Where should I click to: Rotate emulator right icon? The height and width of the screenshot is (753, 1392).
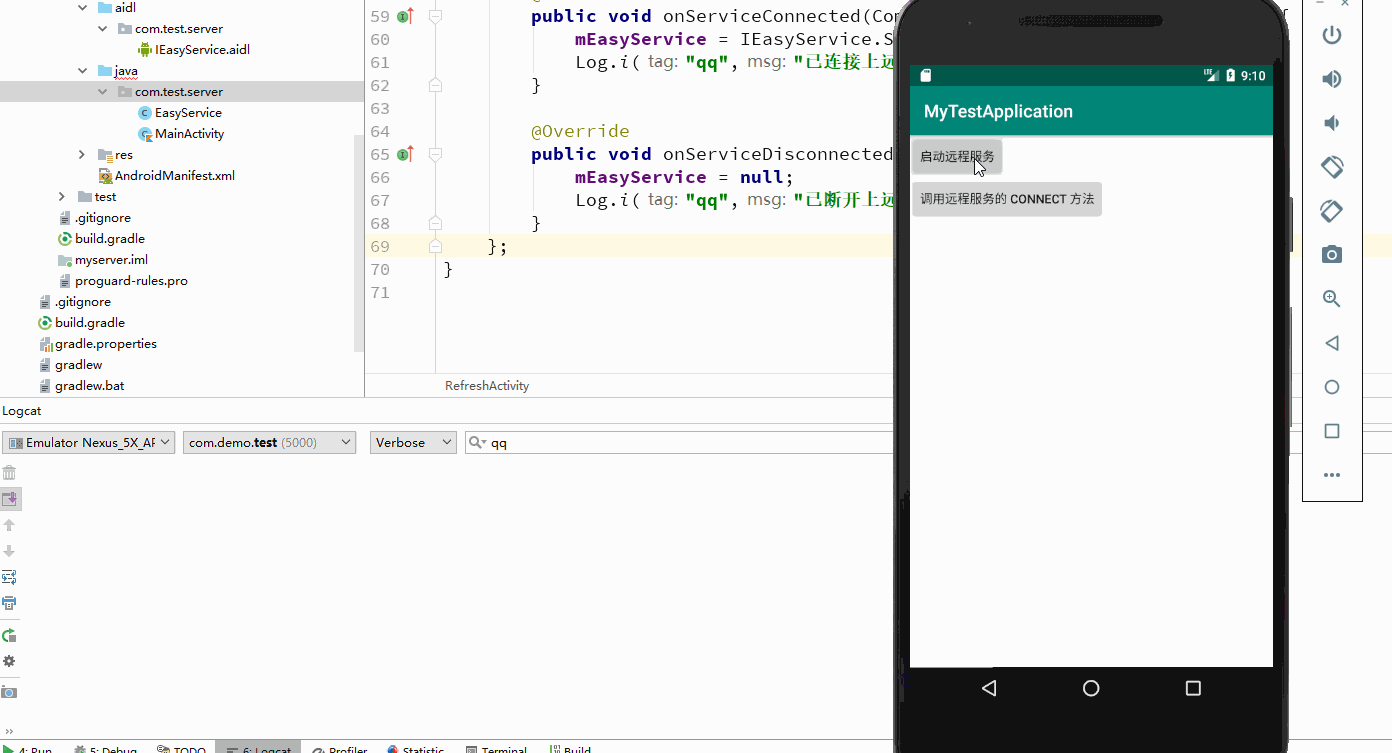[x=1332, y=211]
